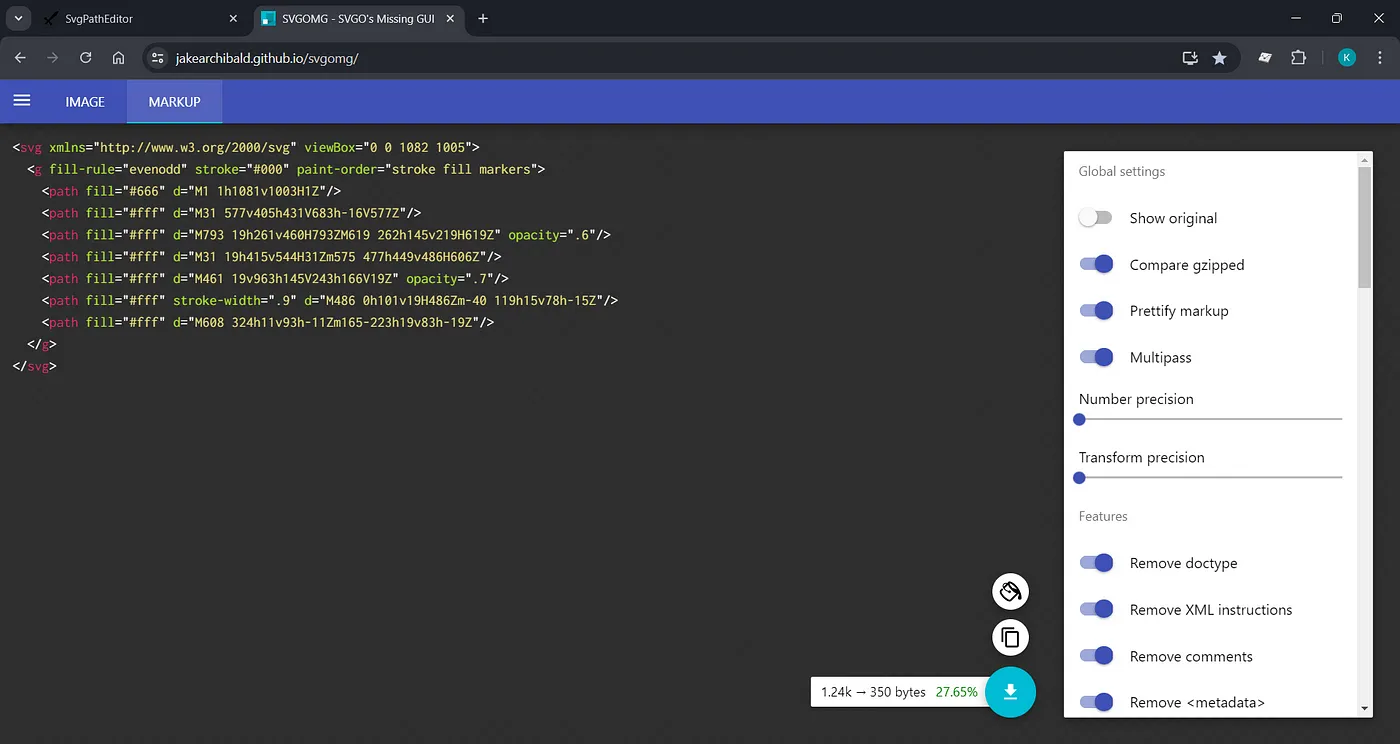This screenshot has width=1400, height=744.
Task: Disable Prettify markup
Action: pos(1096,311)
